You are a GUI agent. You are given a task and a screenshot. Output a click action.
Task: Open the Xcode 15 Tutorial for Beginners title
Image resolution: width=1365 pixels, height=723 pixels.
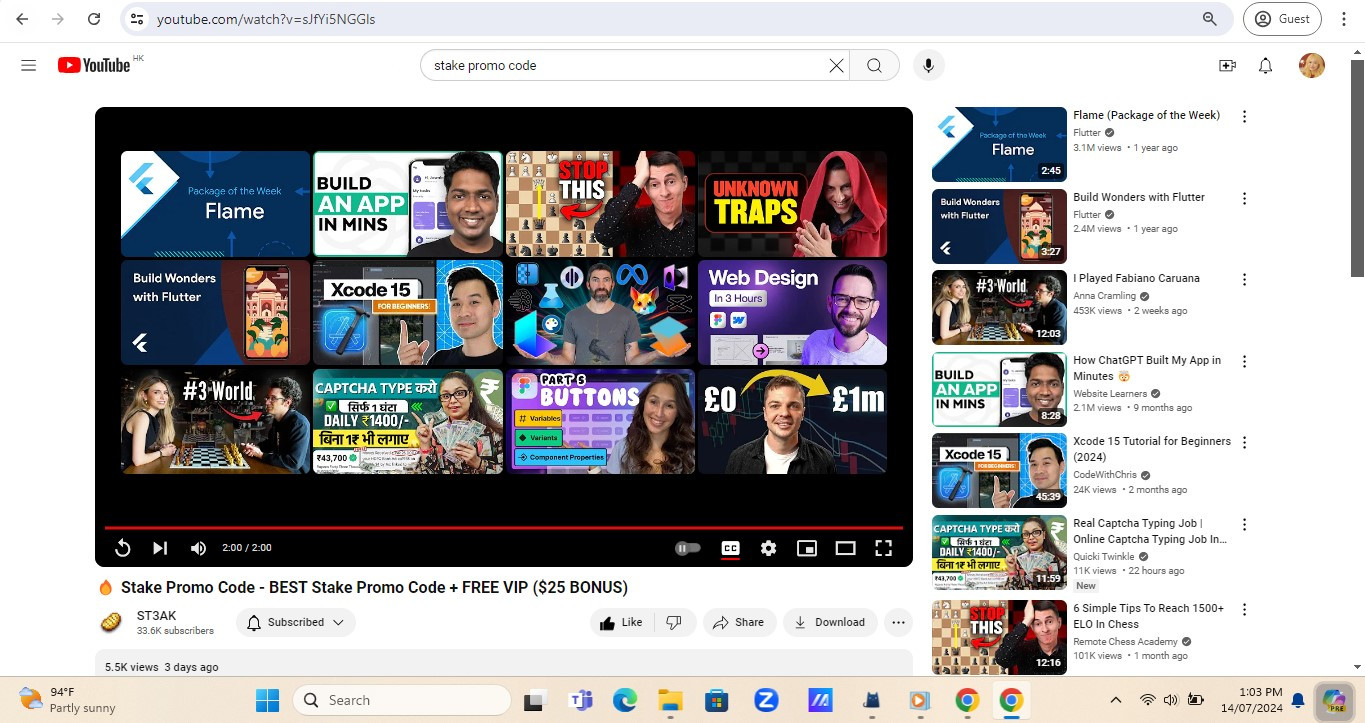[x=1152, y=449]
